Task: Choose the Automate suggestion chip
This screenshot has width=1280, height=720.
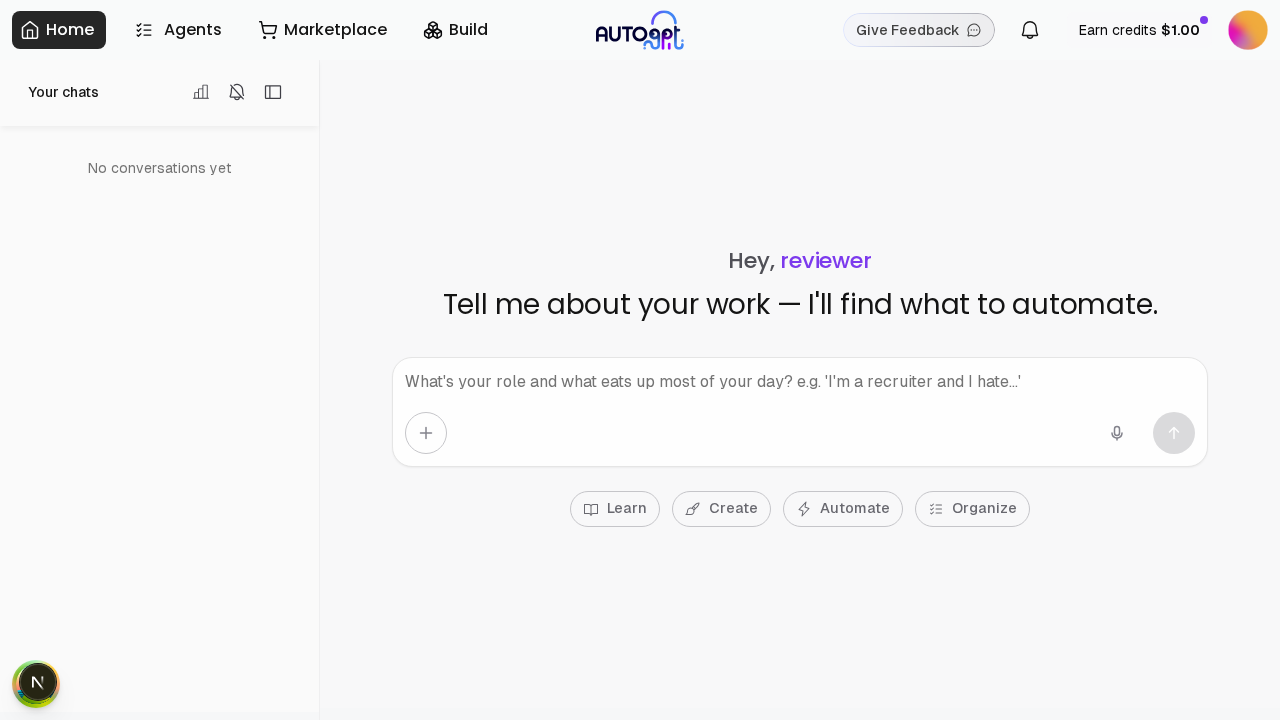Action: pyautogui.click(x=843, y=509)
